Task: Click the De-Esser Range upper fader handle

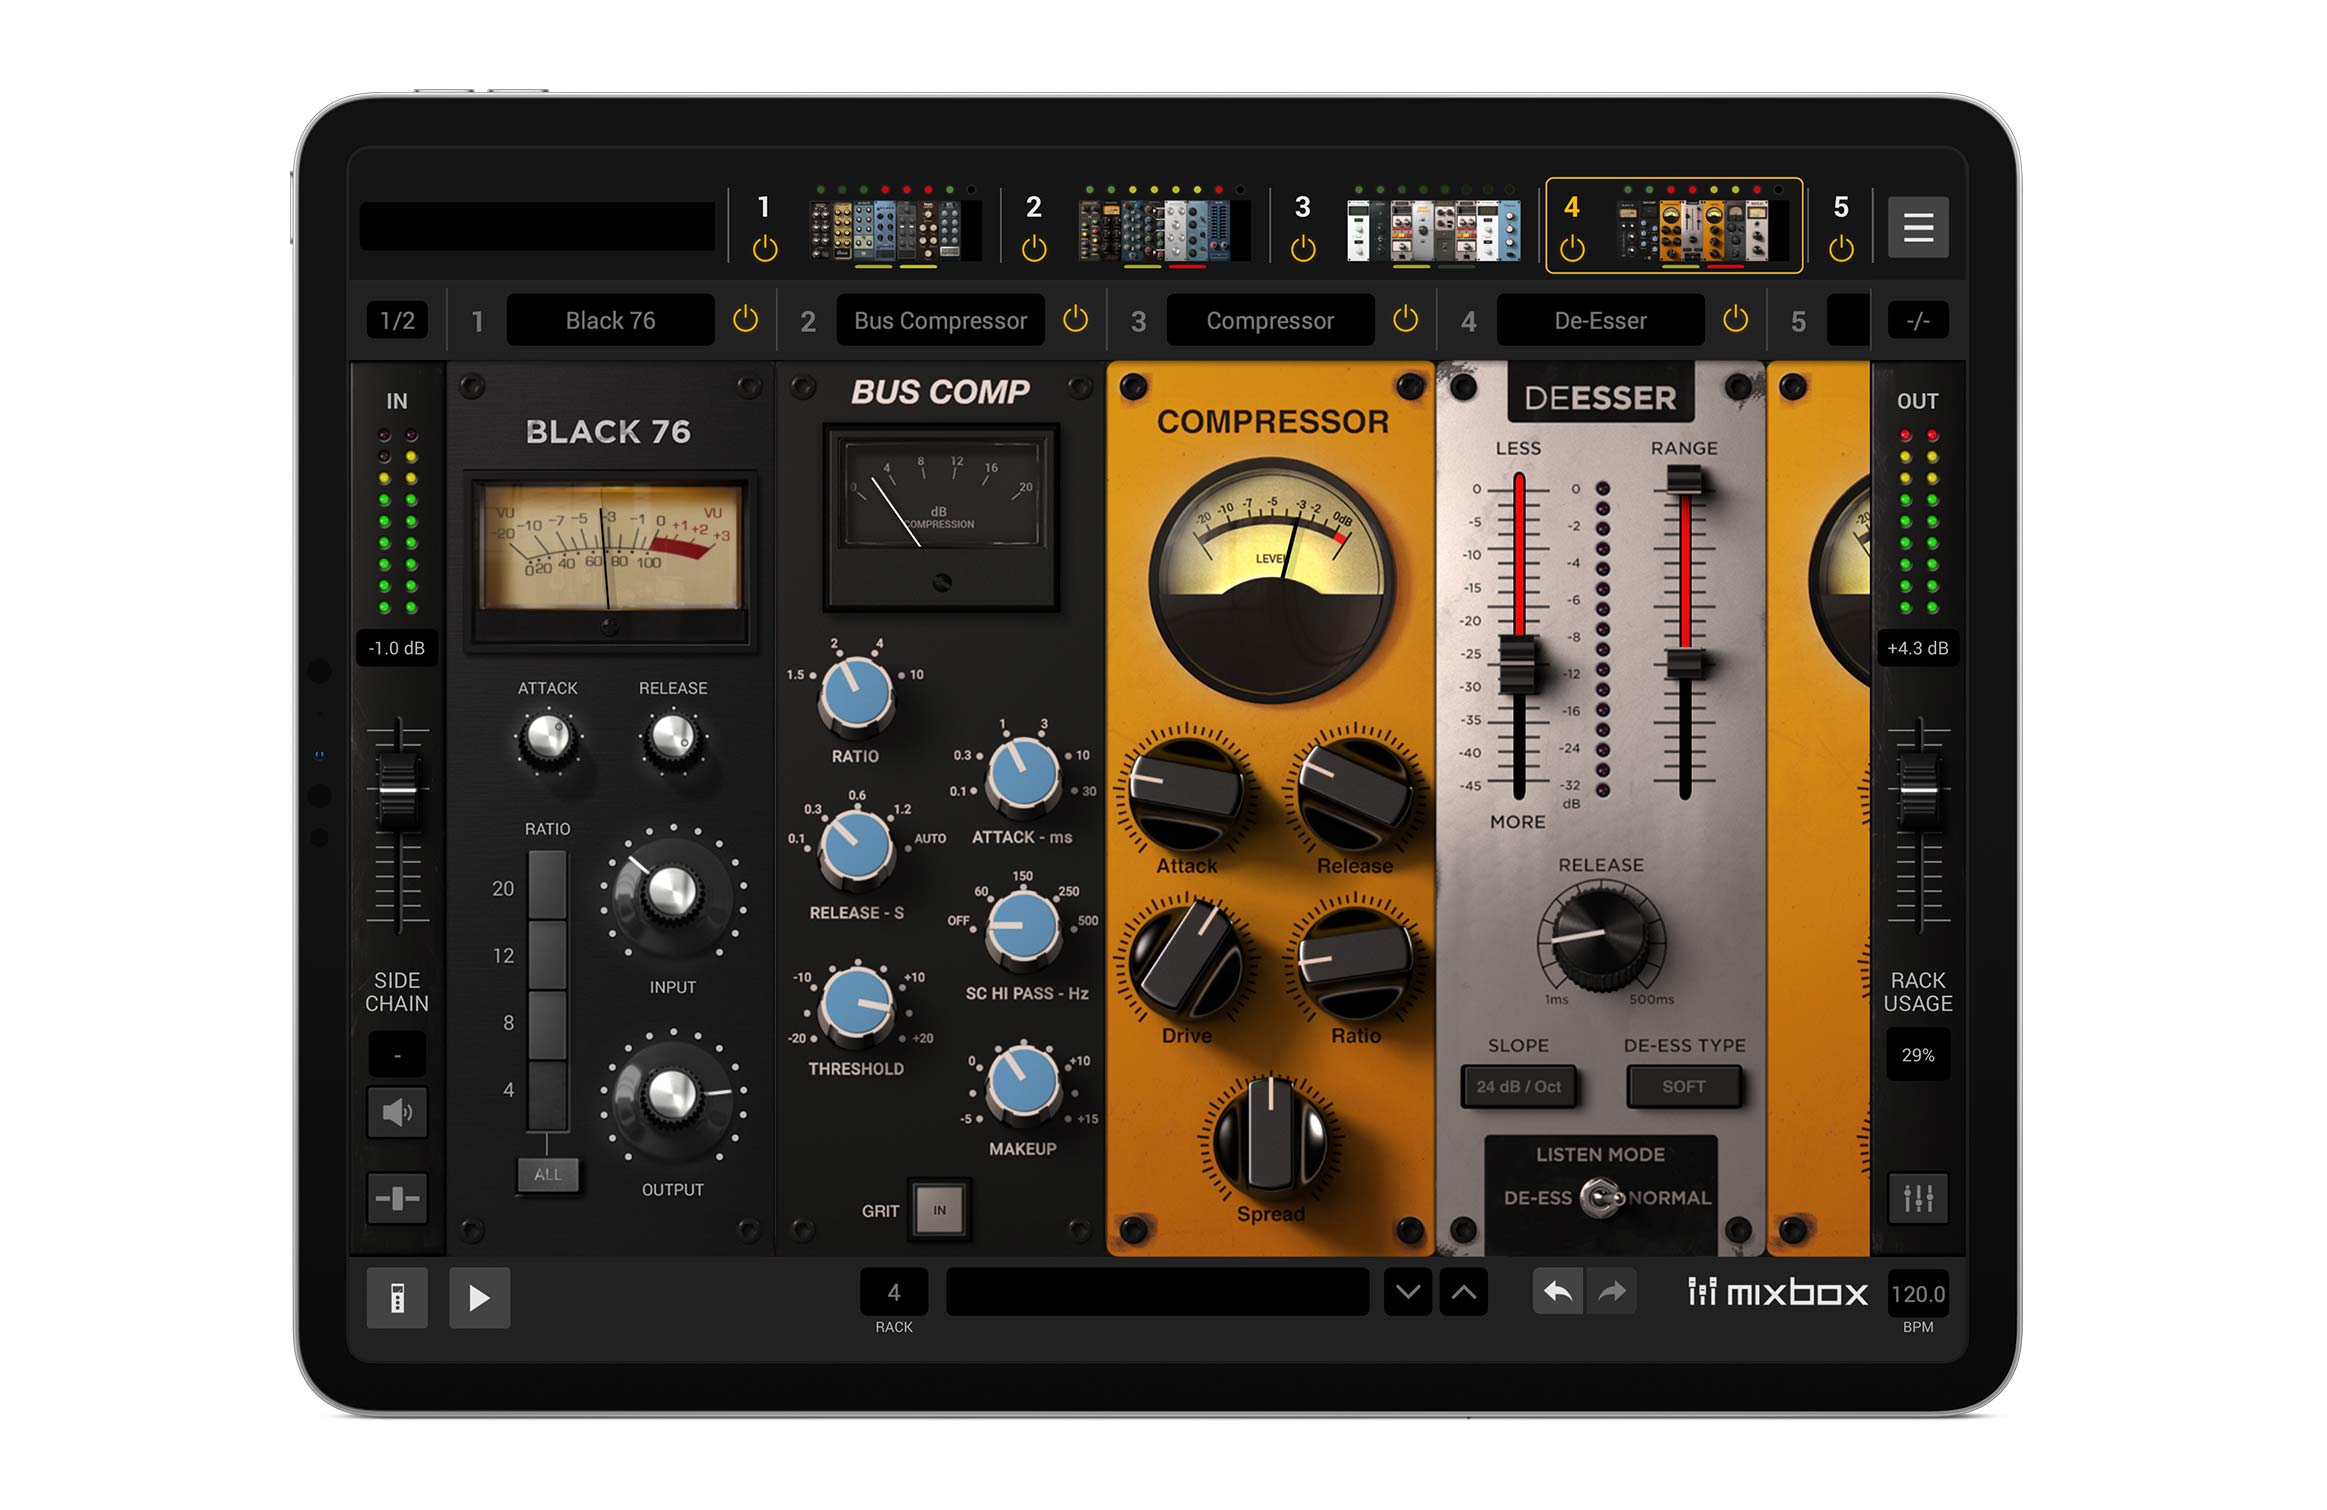Action: [1685, 480]
